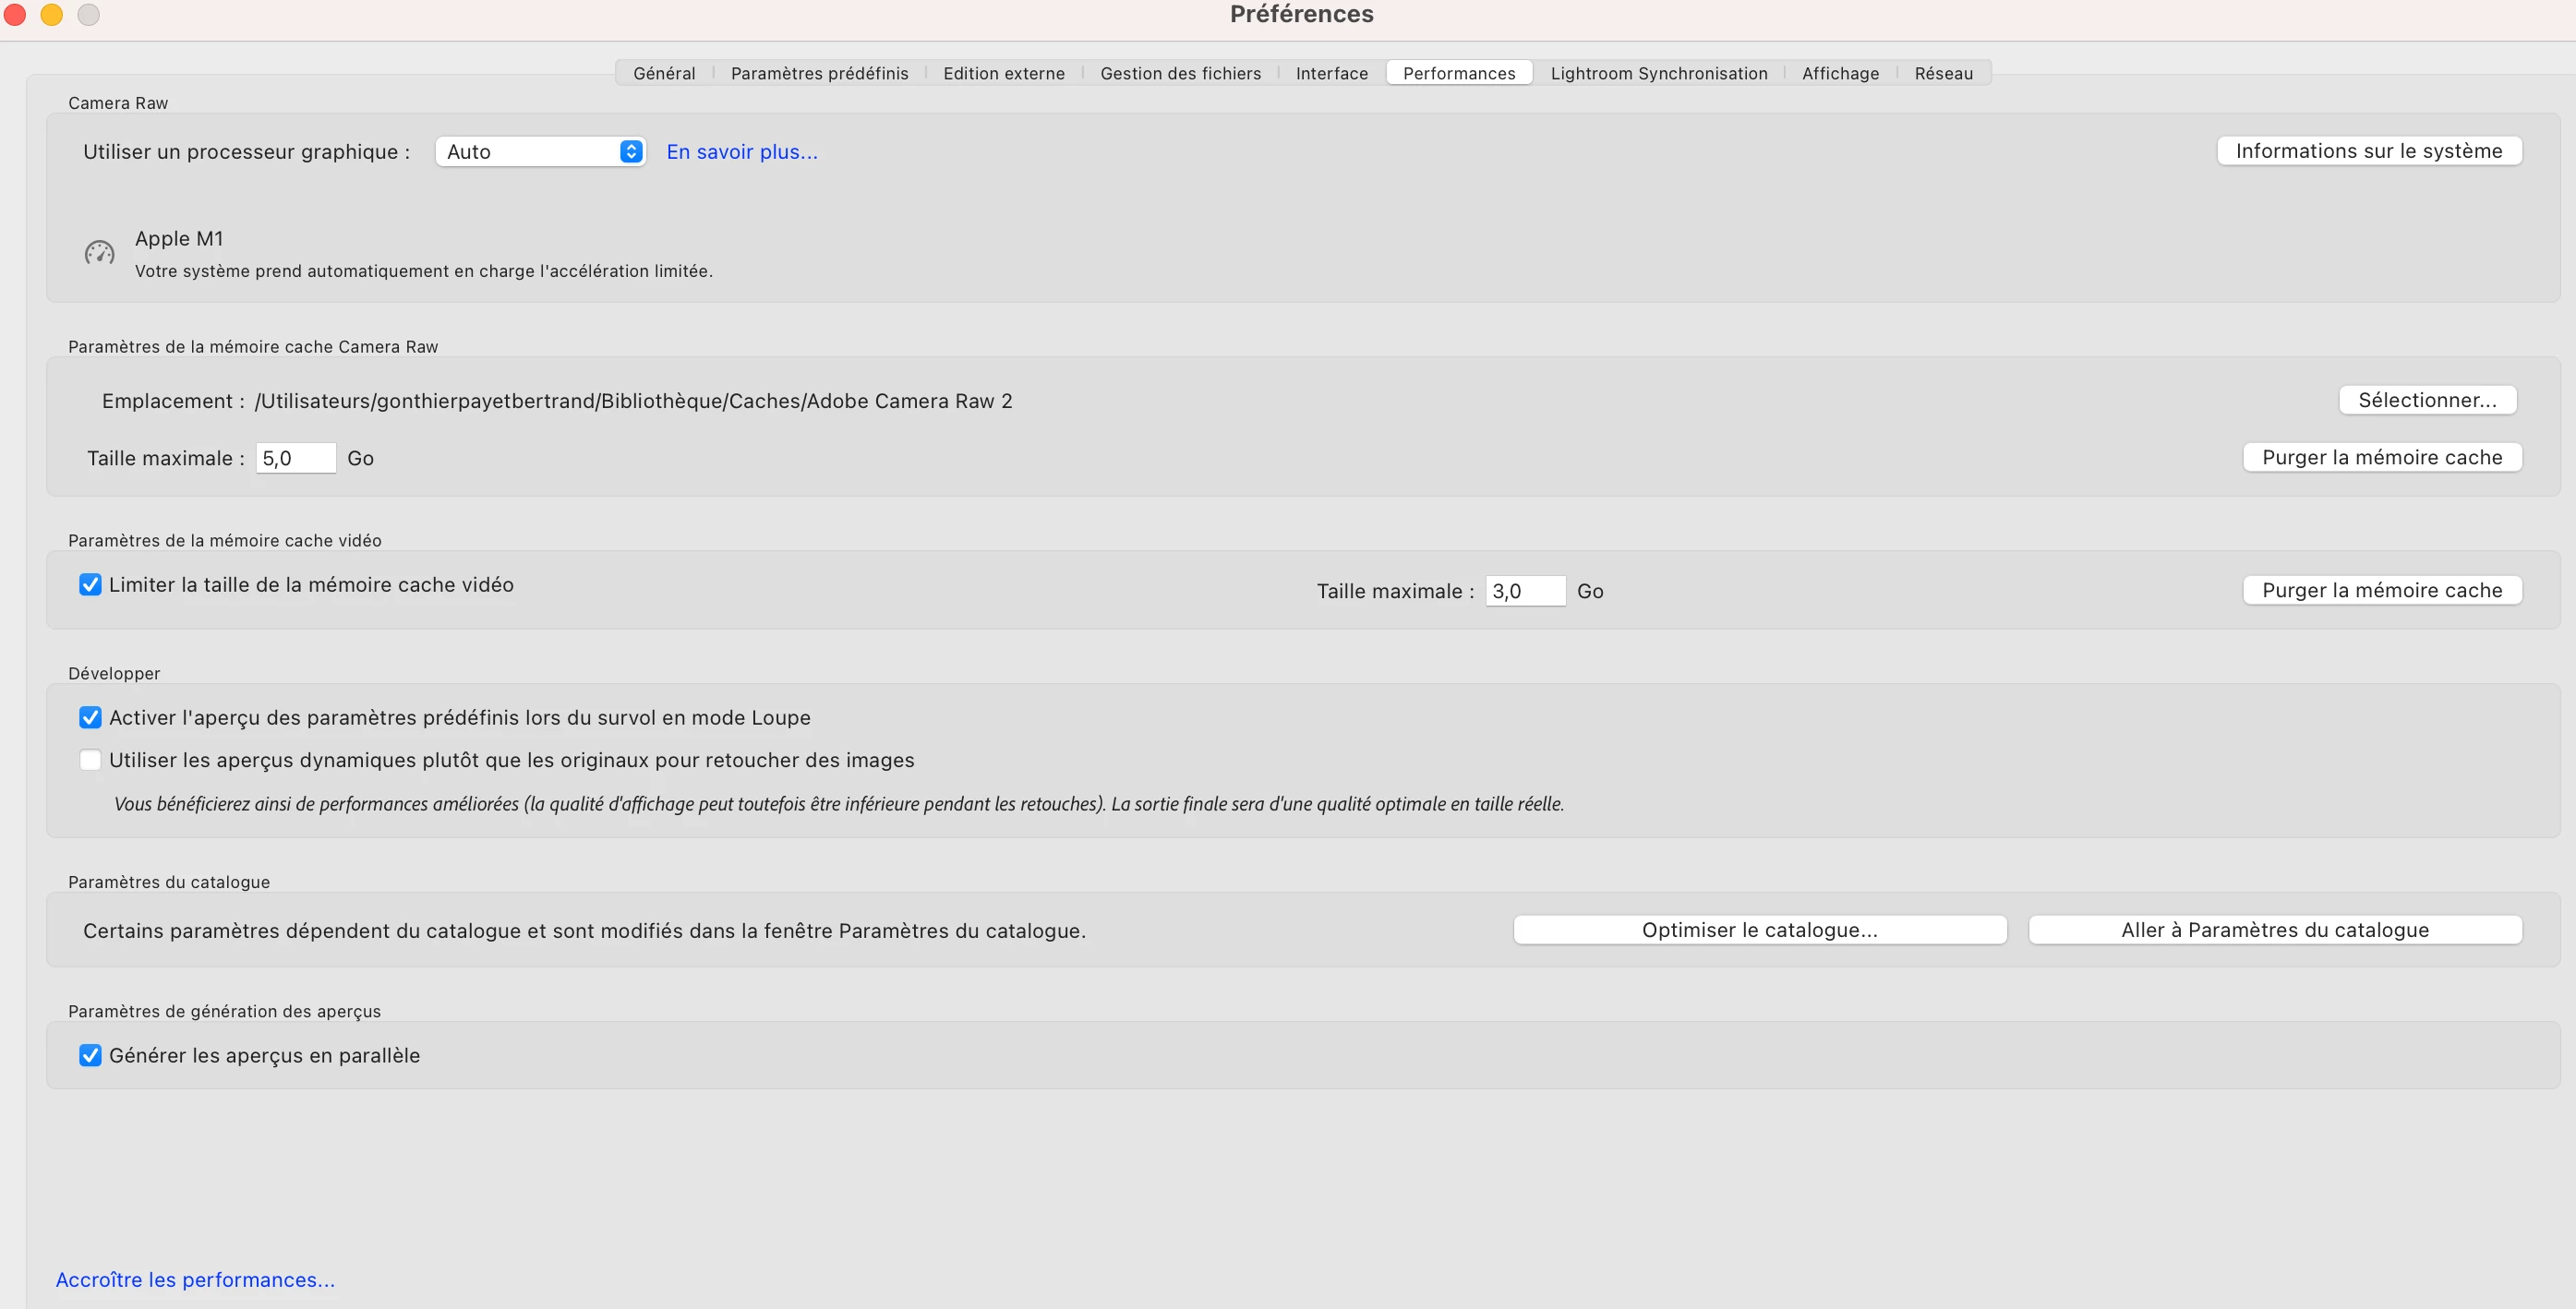The width and height of the screenshot is (2576, 1309).
Task: Switch to the Général tab
Action: [664, 73]
